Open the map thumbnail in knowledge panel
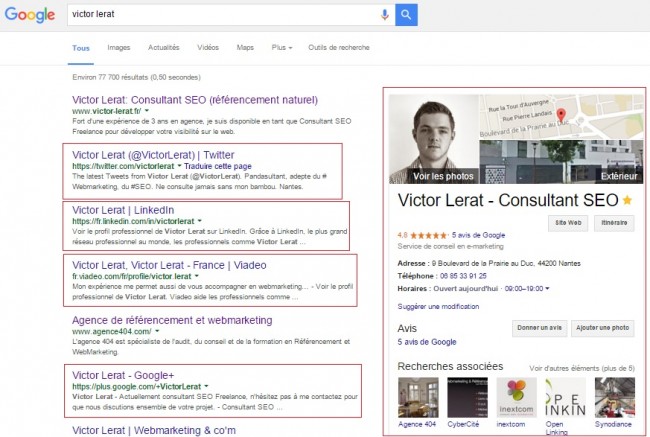This screenshot has height=437, width=650. (x=561, y=117)
